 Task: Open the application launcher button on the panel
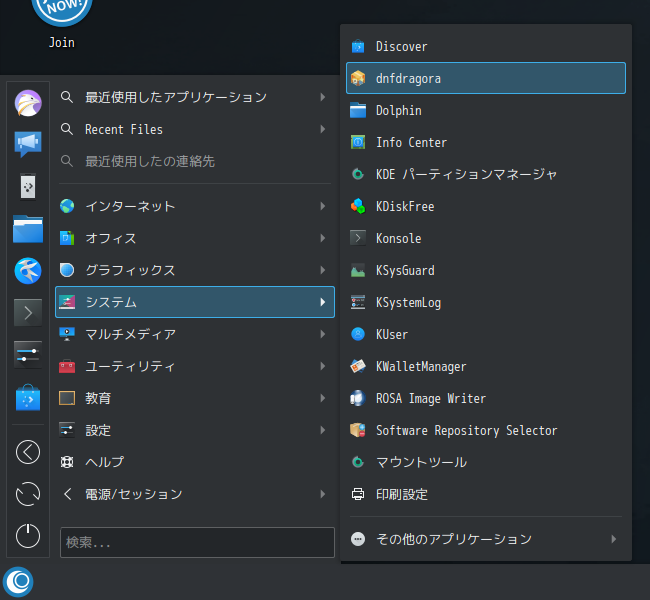pos(18,582)
